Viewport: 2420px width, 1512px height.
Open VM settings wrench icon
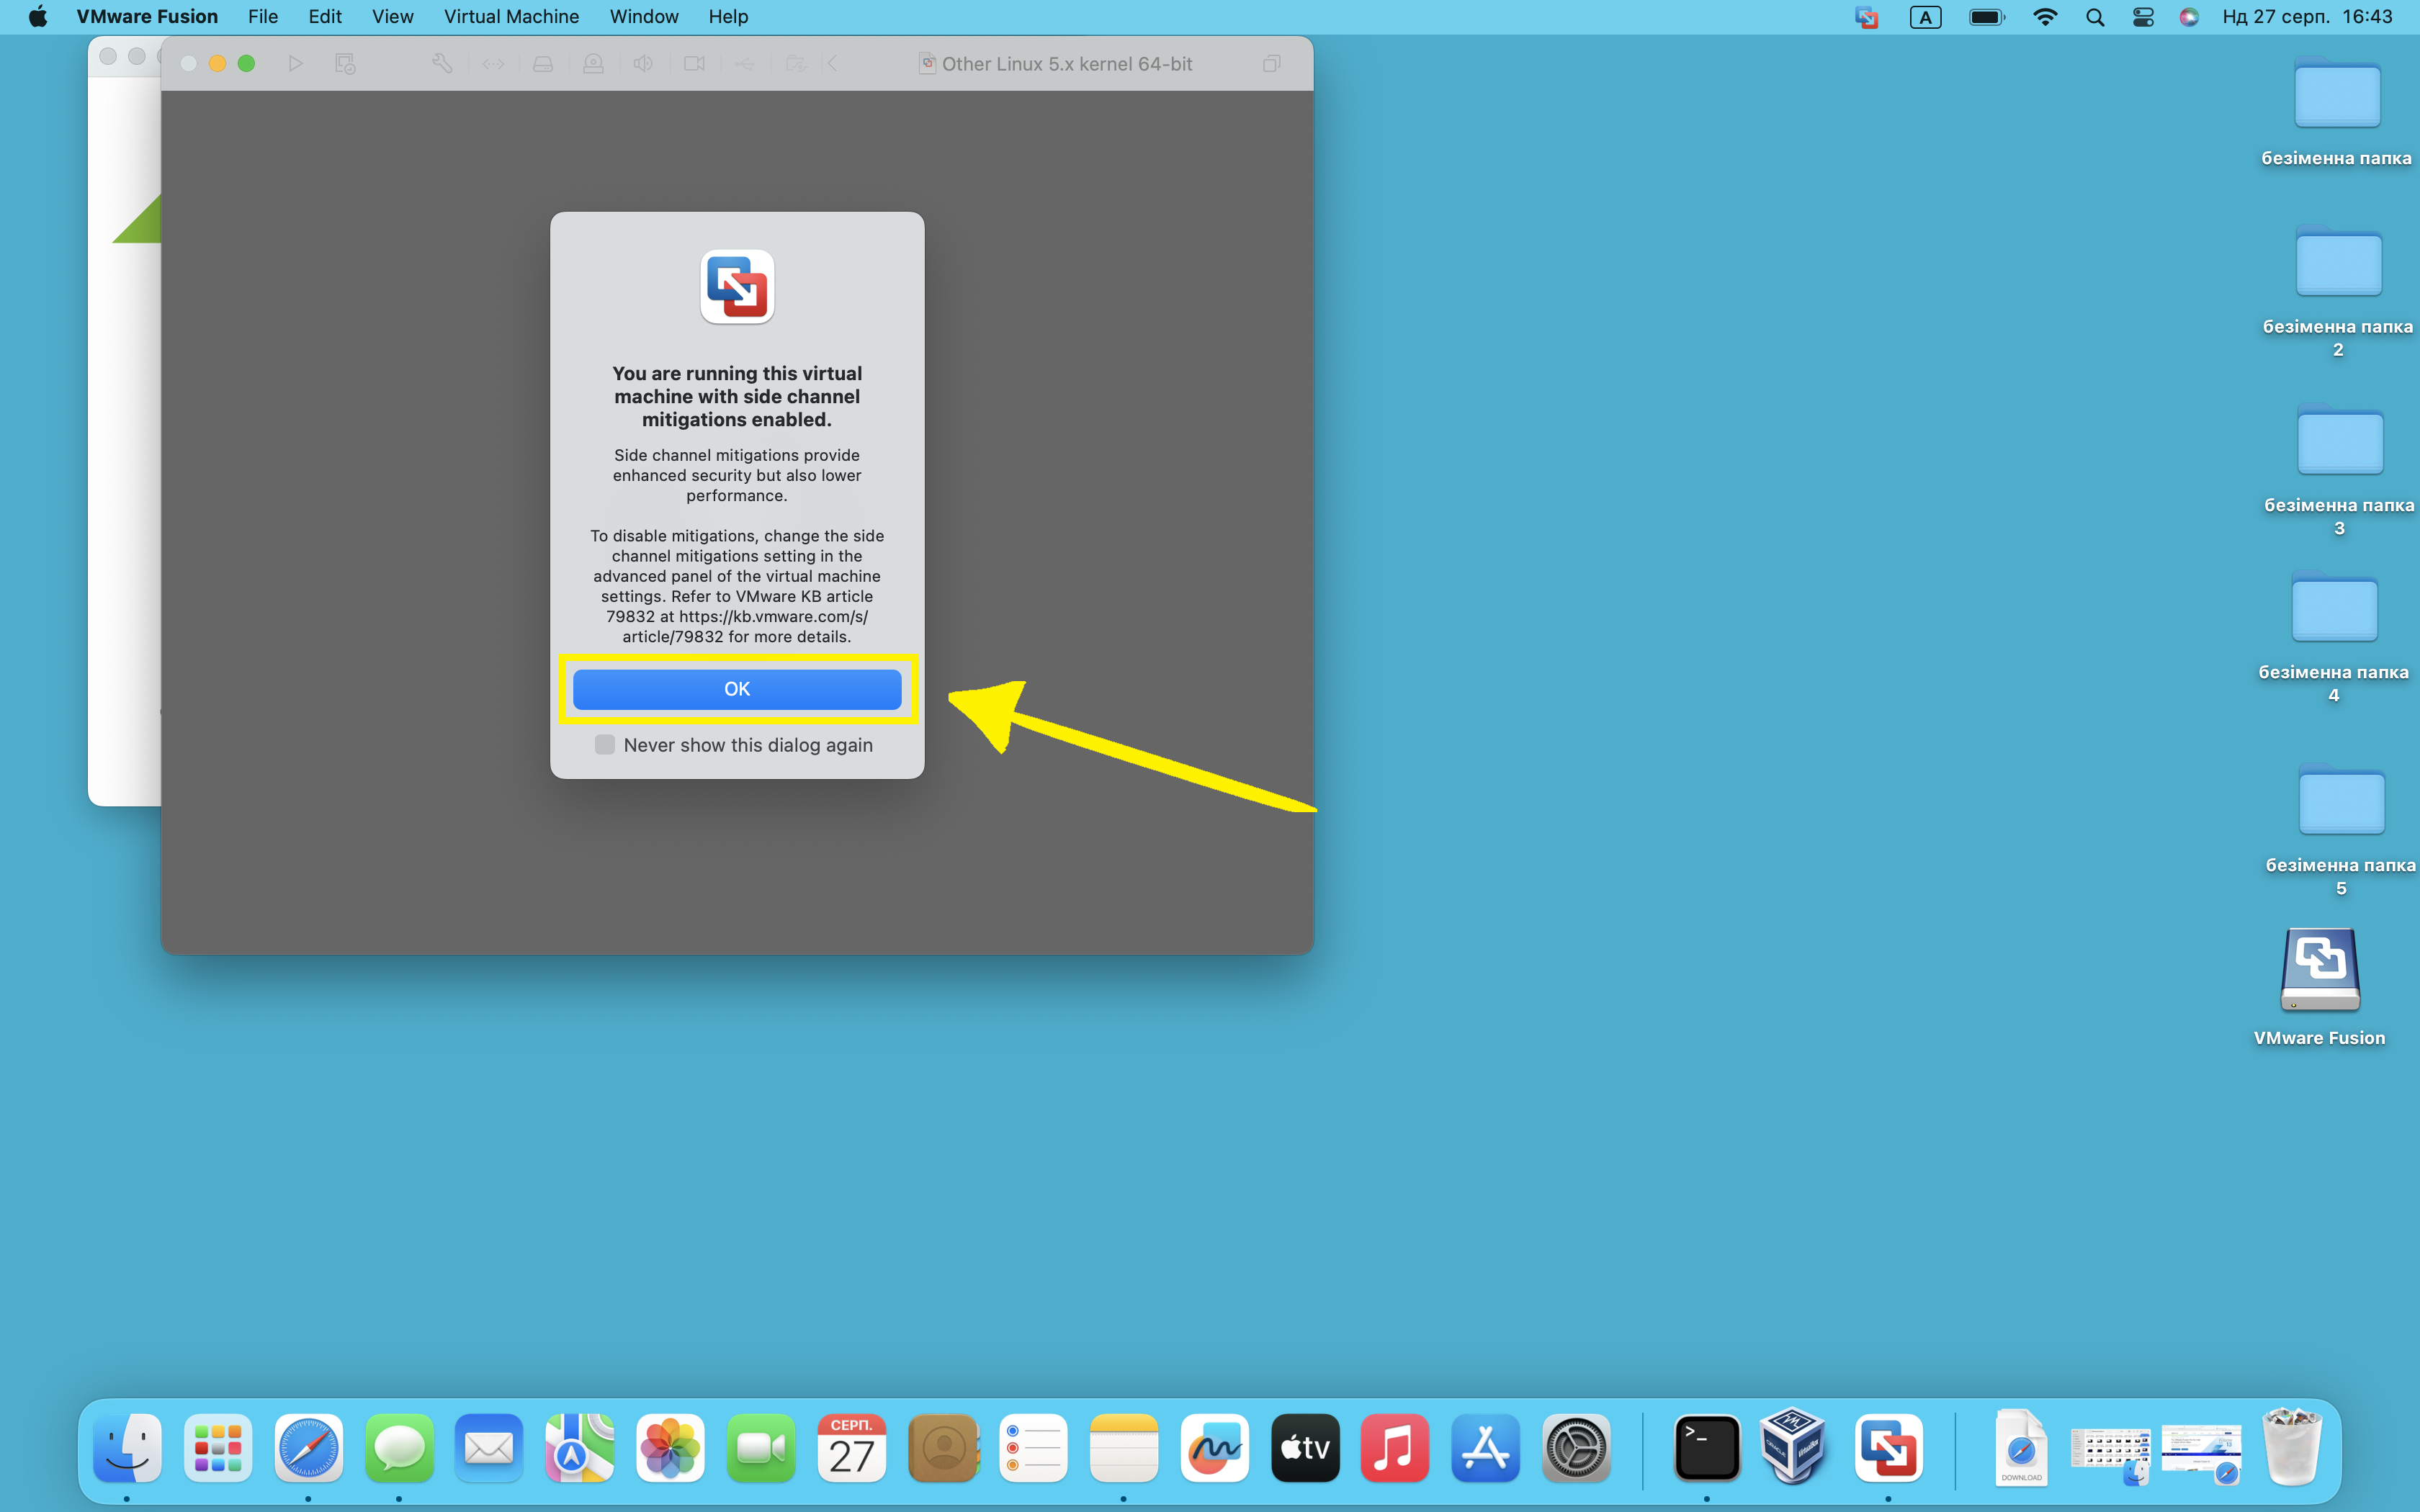pos(442,64)
